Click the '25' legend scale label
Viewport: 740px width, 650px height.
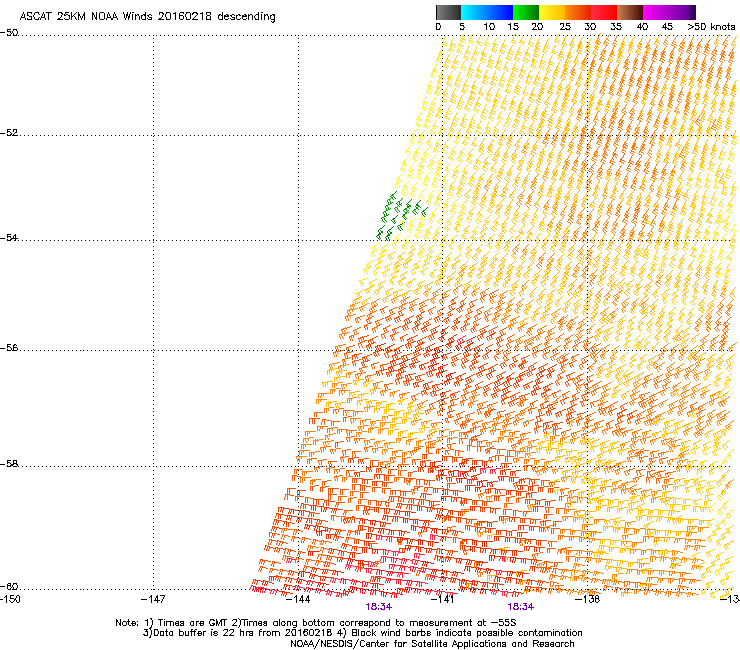point(565,27)
